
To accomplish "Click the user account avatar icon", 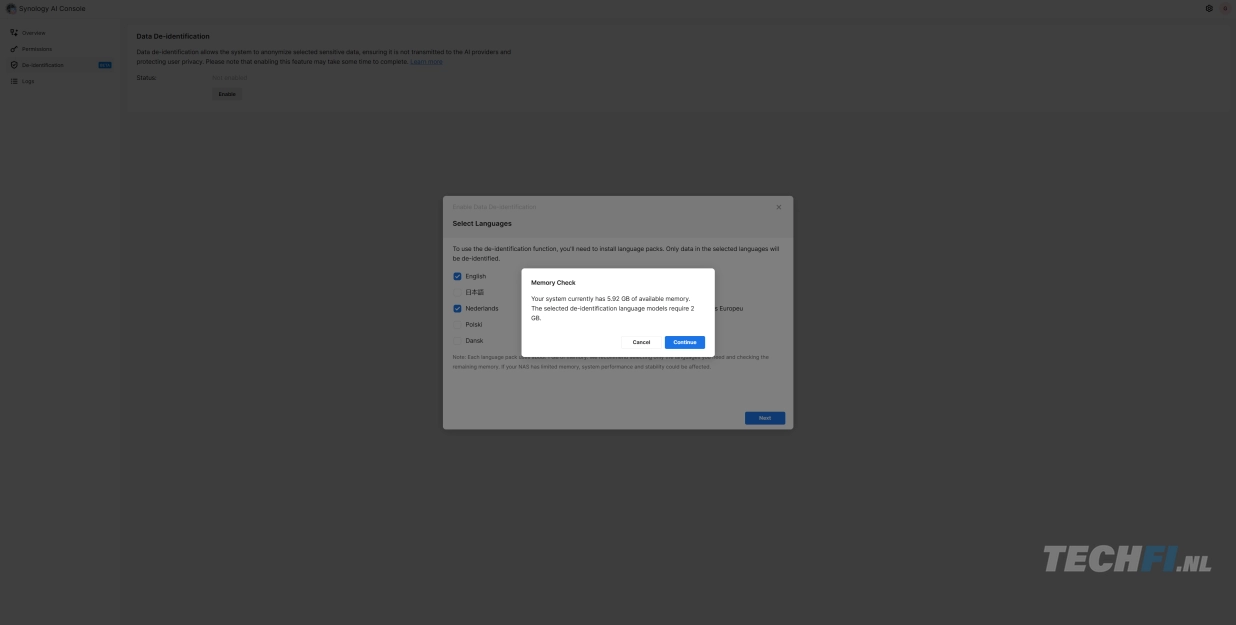I will click(1225, 8).
